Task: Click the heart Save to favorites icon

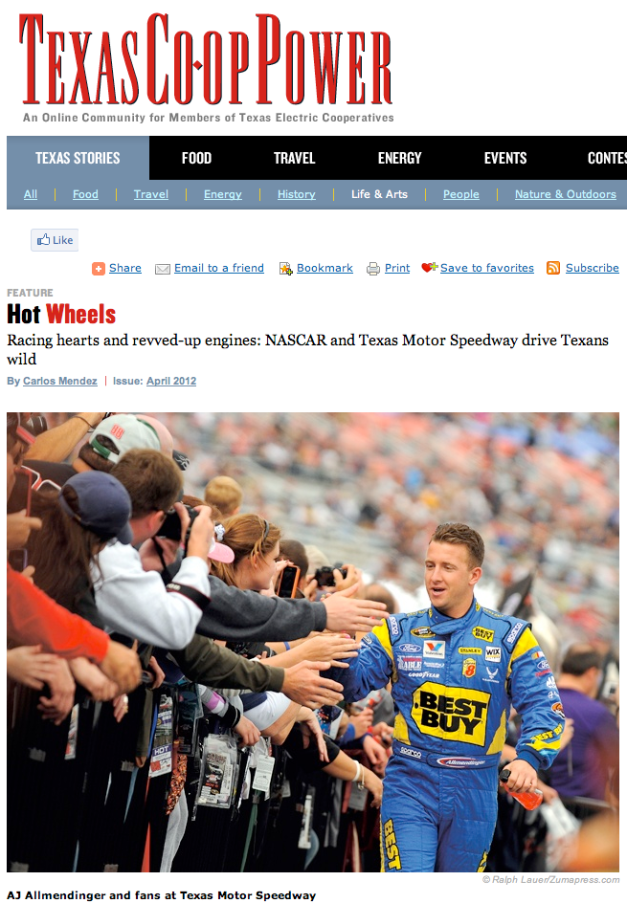Action: pos(430,267)
